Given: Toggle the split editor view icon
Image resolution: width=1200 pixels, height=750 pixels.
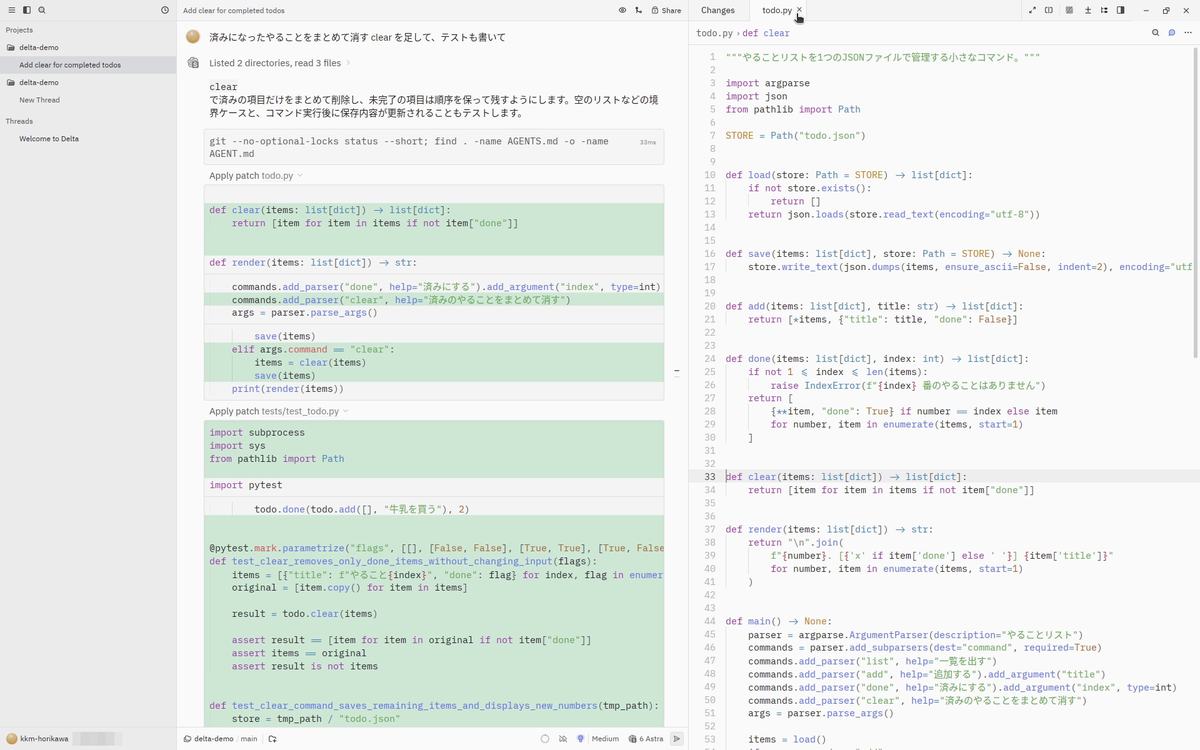Looking at the screenshot, I should click(x=1049, y=10).
